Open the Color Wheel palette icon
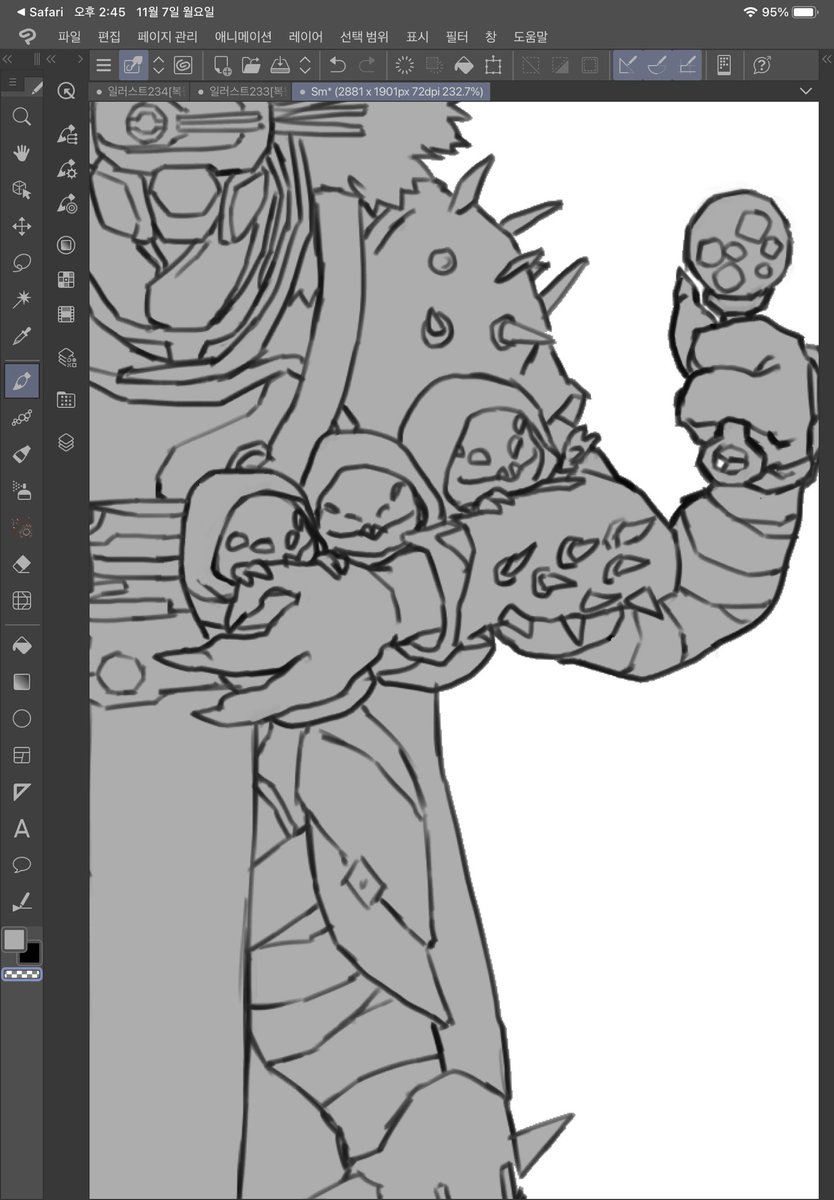Viewport: 834px width, 1200px height. point(67,244)
